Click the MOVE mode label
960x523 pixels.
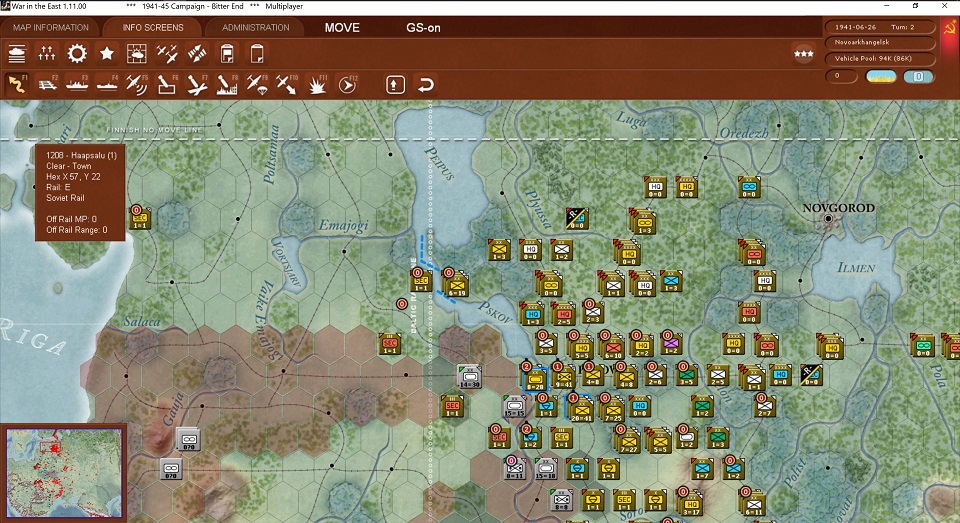tap(342, 28)
